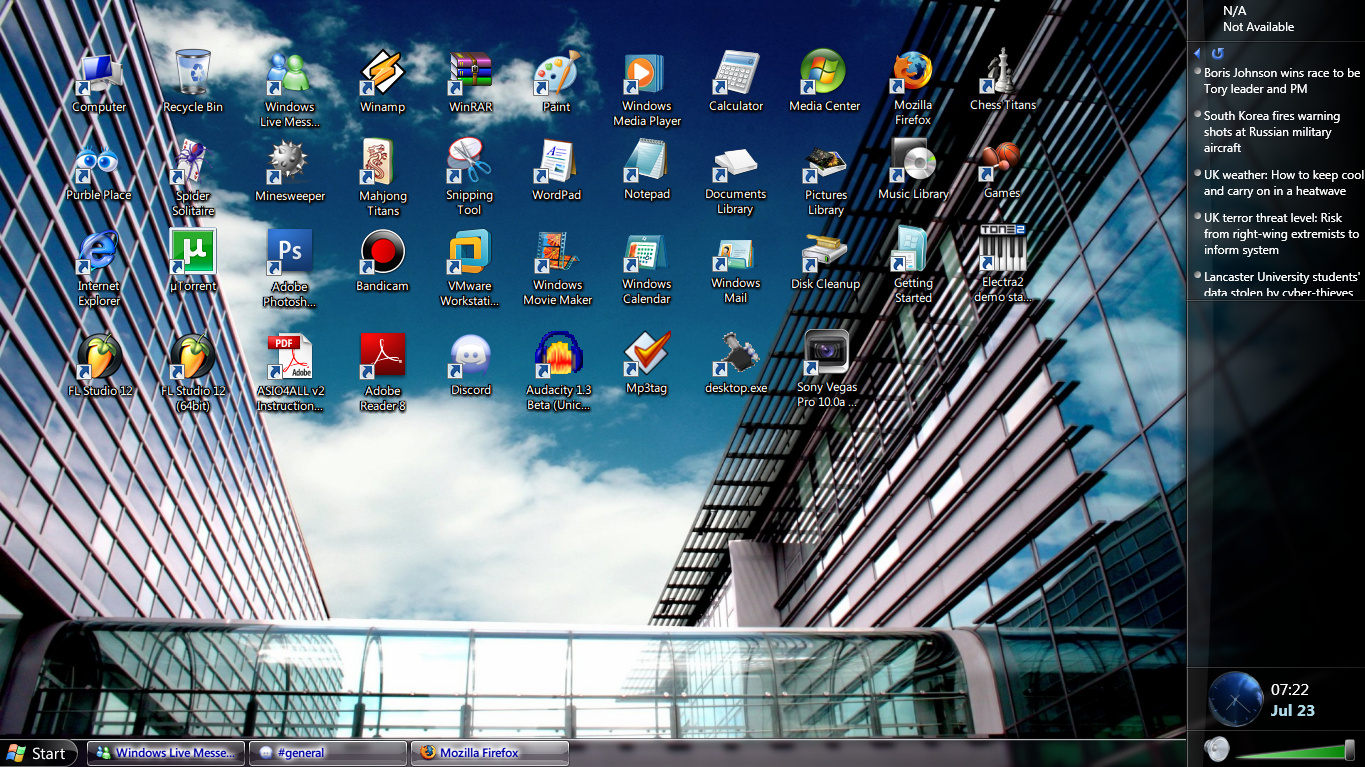Open the Snipping Tool shortcut
The width and height of the screenshot is (1365, 767).
pyautogui.click(x=469, y=178)
